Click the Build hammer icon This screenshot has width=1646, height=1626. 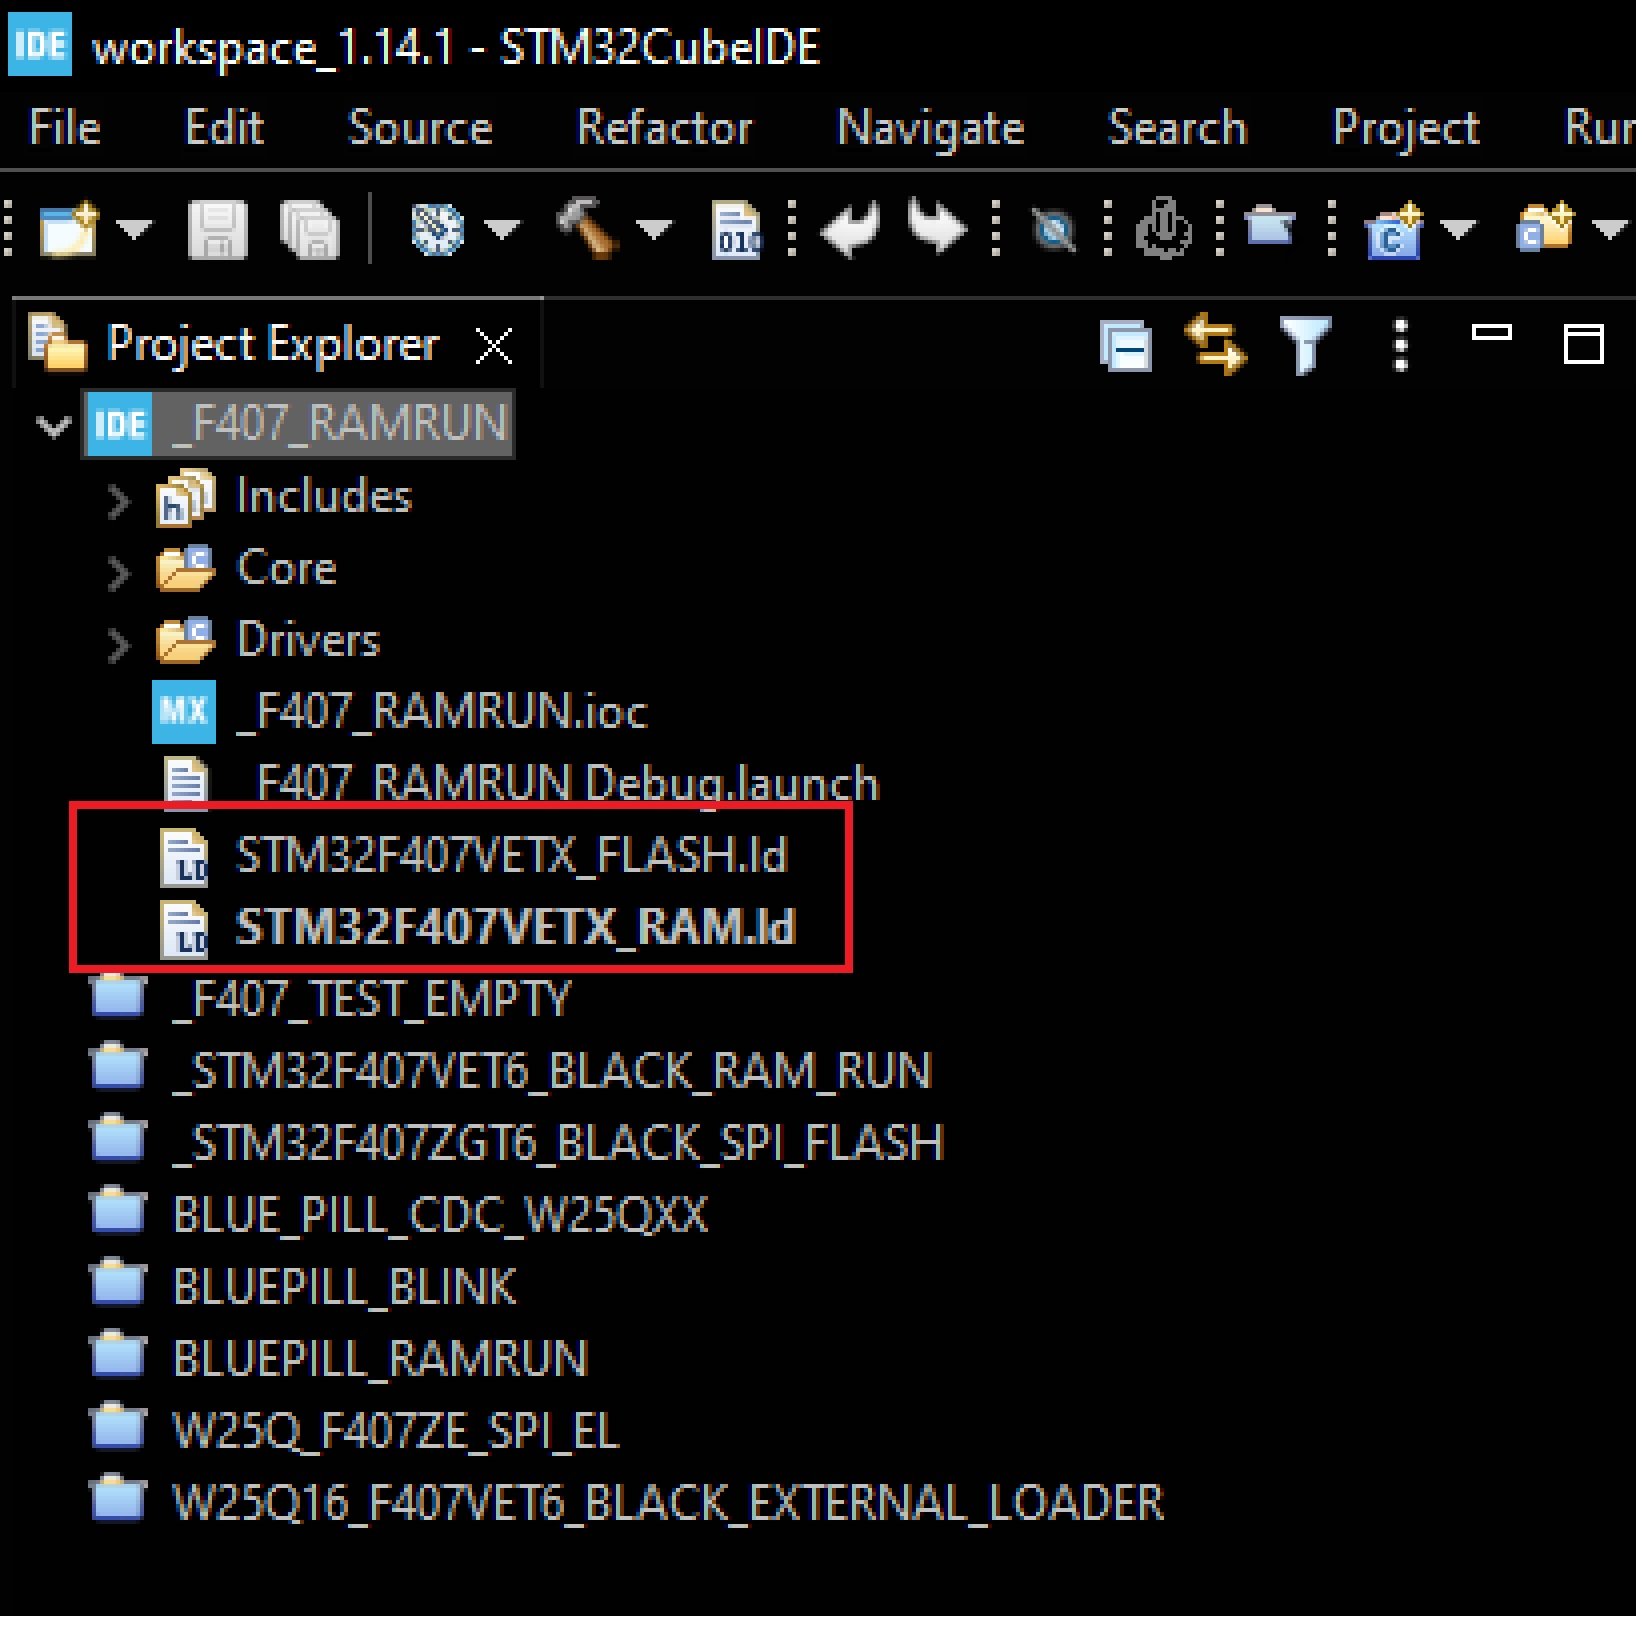(588, 229)
